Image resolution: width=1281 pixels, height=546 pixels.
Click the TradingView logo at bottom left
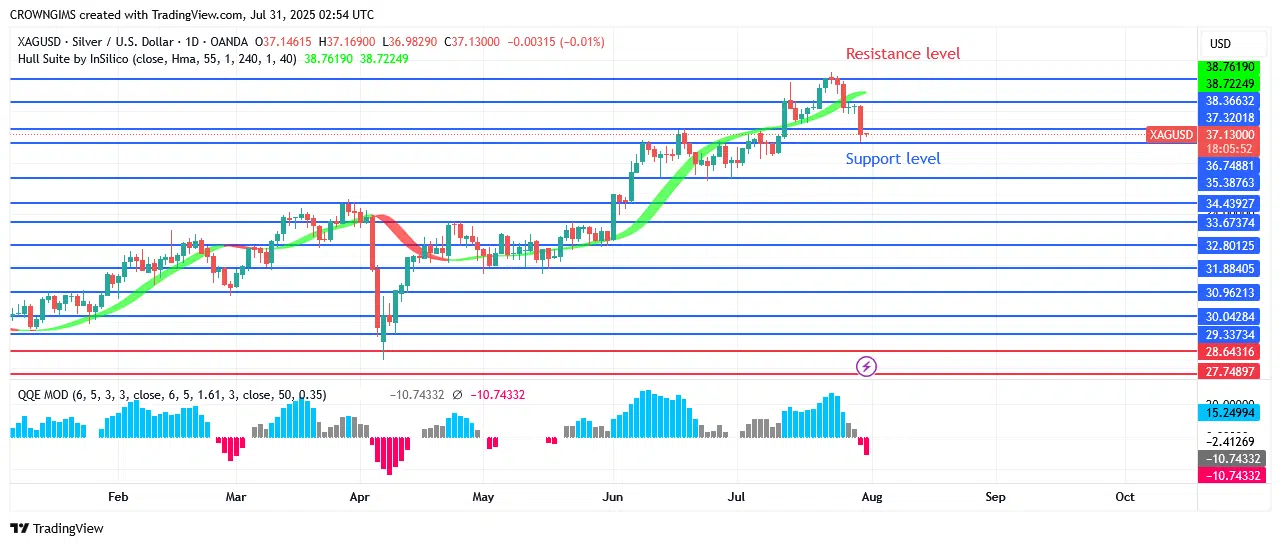57,528
